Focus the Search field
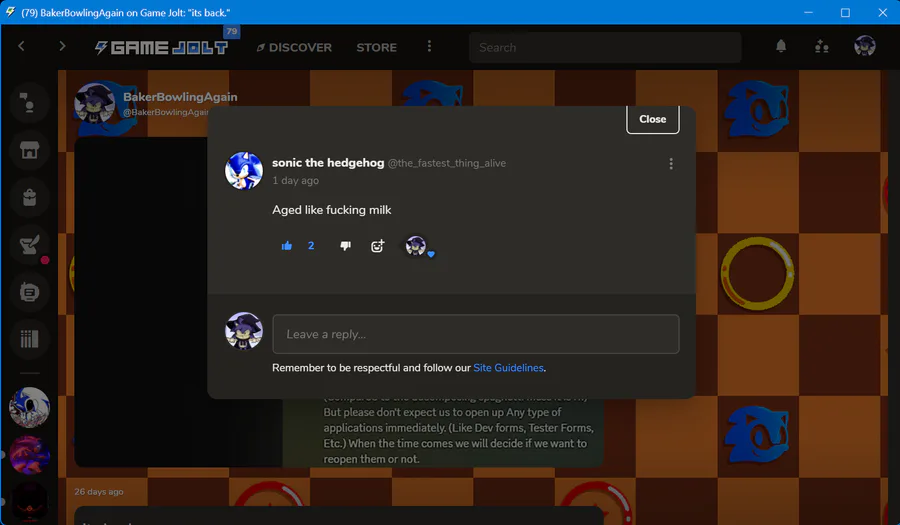This screenshot has width=900, height=525. point(605,48)
